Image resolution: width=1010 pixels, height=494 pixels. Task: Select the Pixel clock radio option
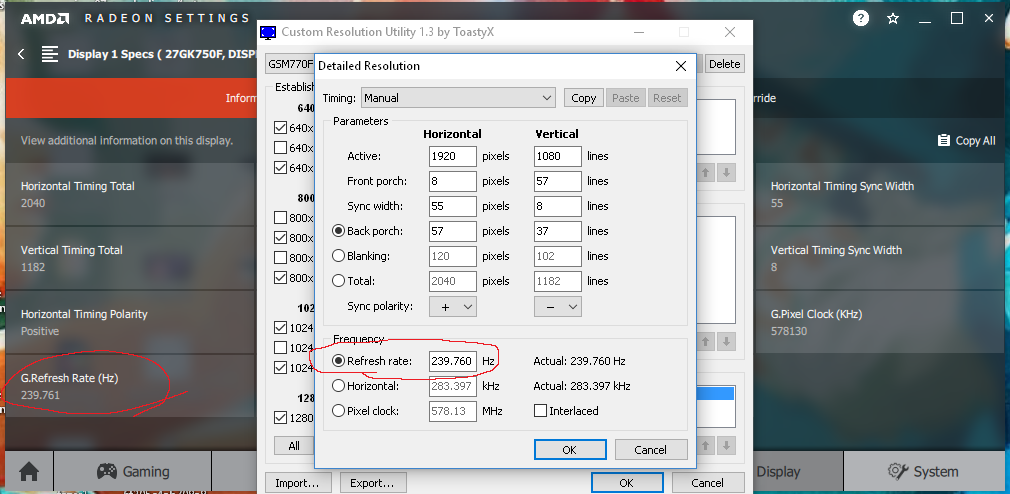coord(338,411)
